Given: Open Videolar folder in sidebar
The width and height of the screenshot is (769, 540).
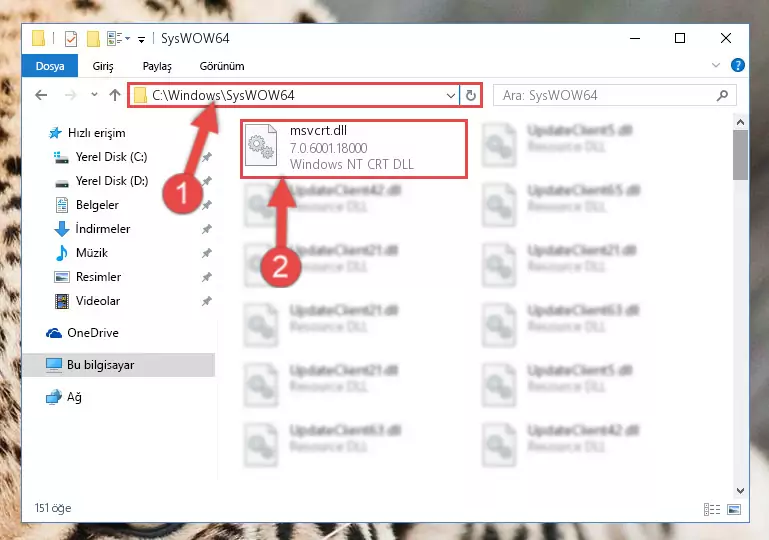Looking at the screenshot, I should tap(98, 301).
